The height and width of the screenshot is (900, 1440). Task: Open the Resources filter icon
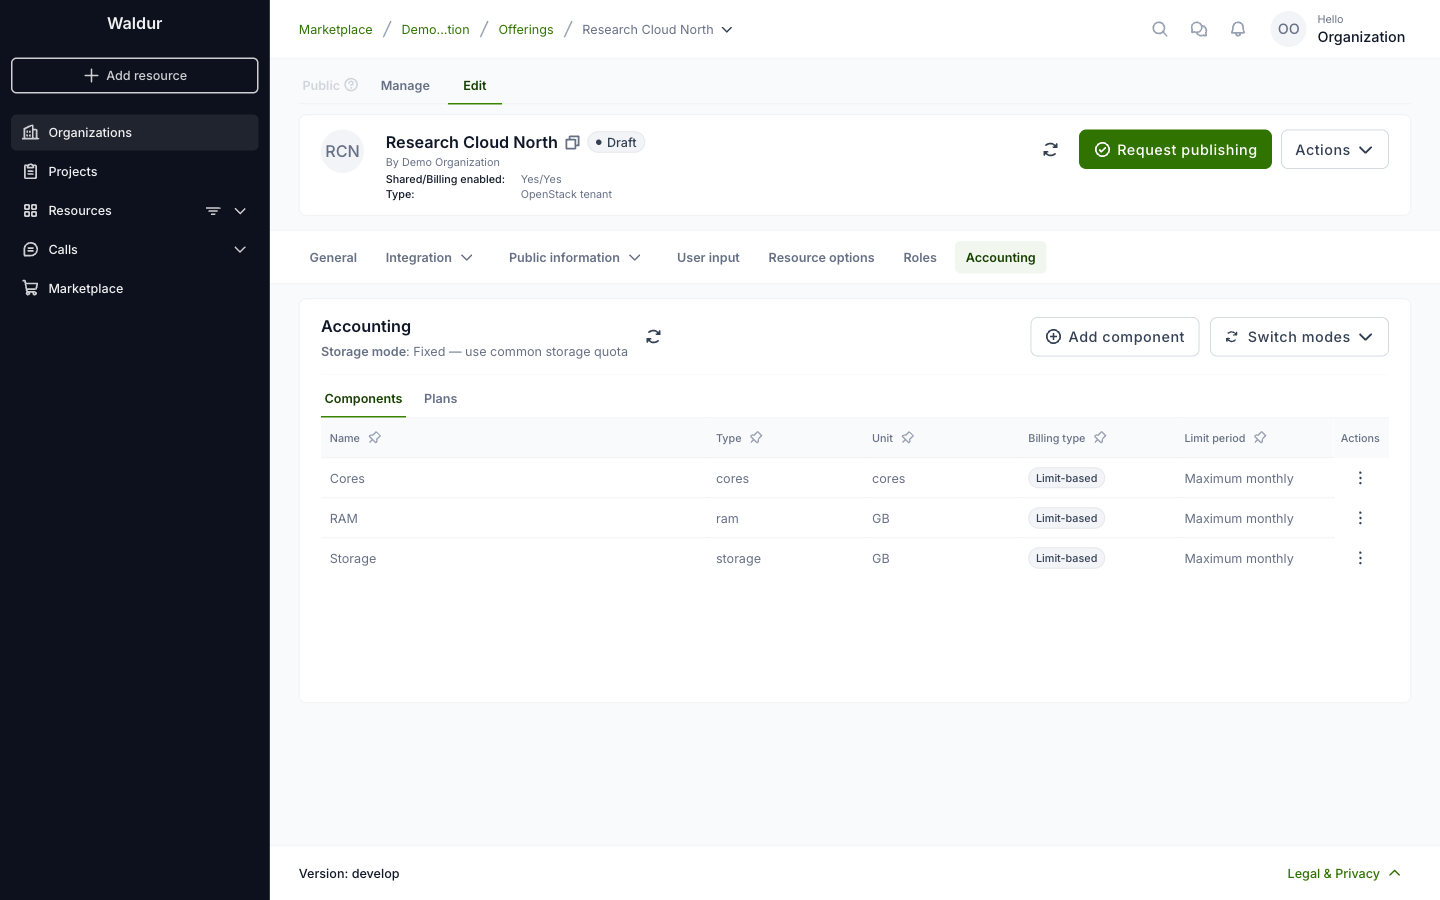(x=213, y=211)
